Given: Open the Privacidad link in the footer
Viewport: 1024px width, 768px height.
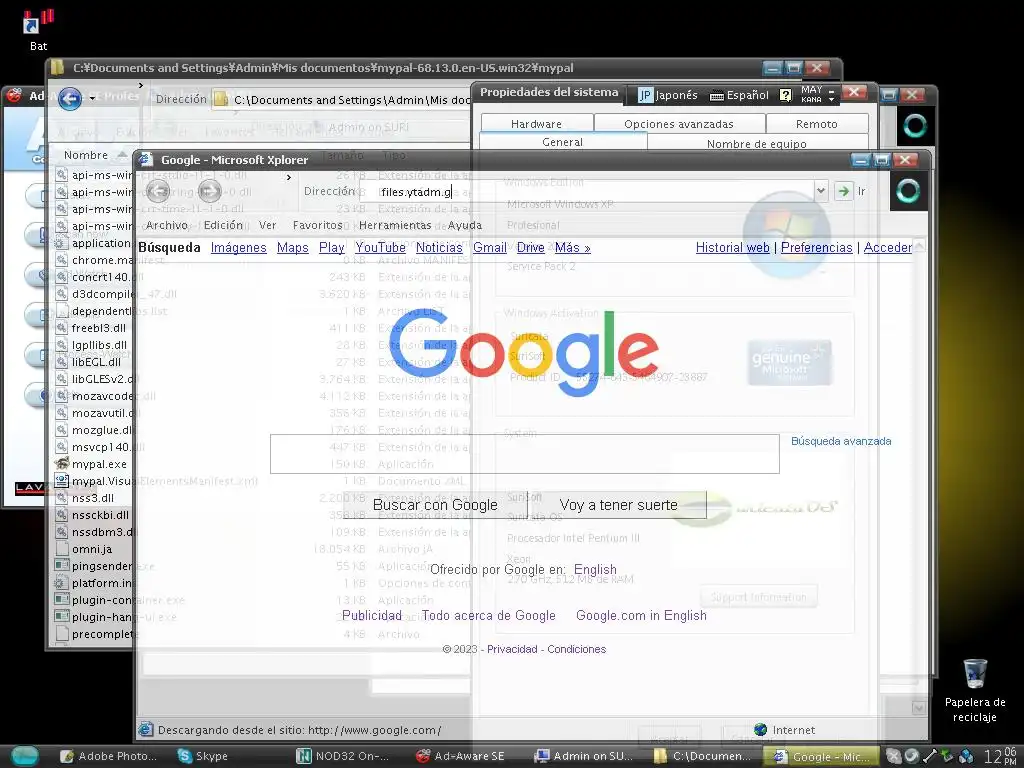Looking at the screenshot, I should click(x=512, y=649).
